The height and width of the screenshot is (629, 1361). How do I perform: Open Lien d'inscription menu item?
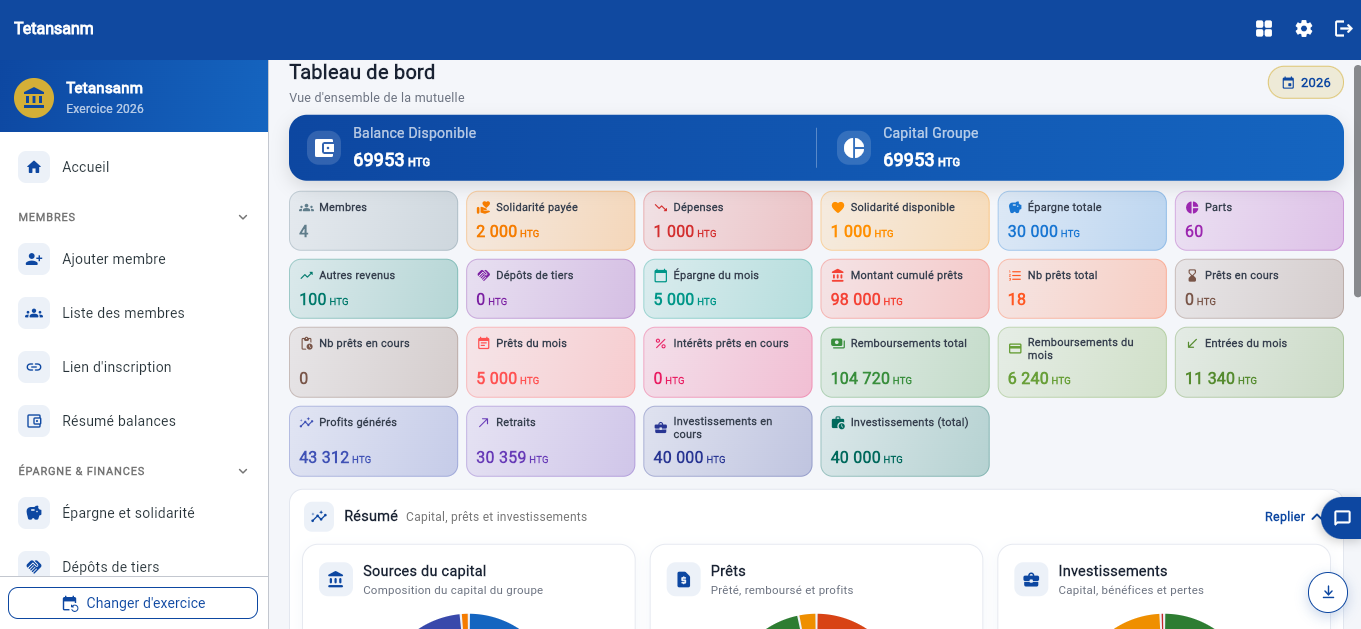(x=134, y=367)
